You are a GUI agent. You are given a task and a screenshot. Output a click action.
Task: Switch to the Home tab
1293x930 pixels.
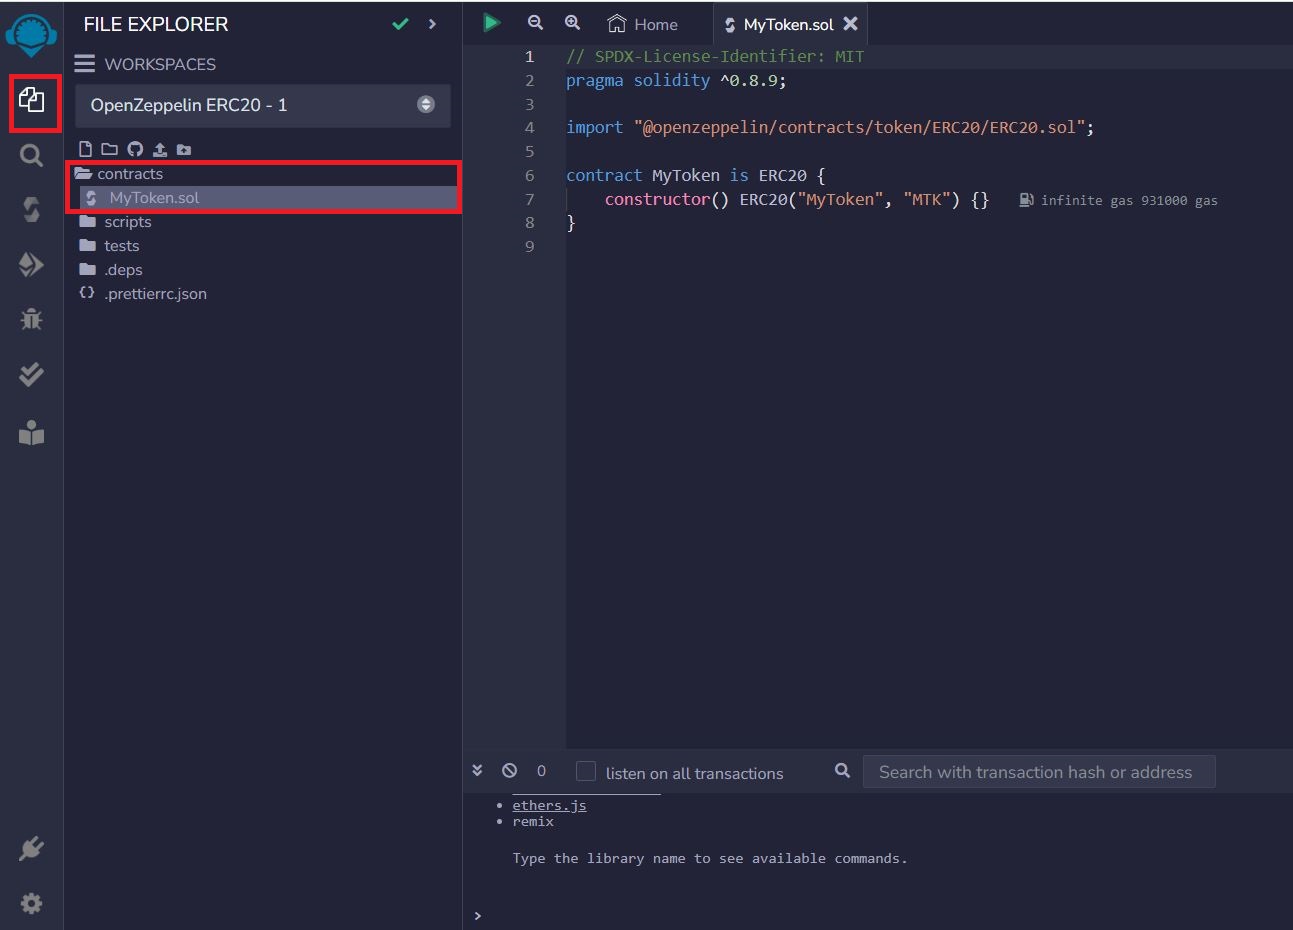click(x=643, y=24)
